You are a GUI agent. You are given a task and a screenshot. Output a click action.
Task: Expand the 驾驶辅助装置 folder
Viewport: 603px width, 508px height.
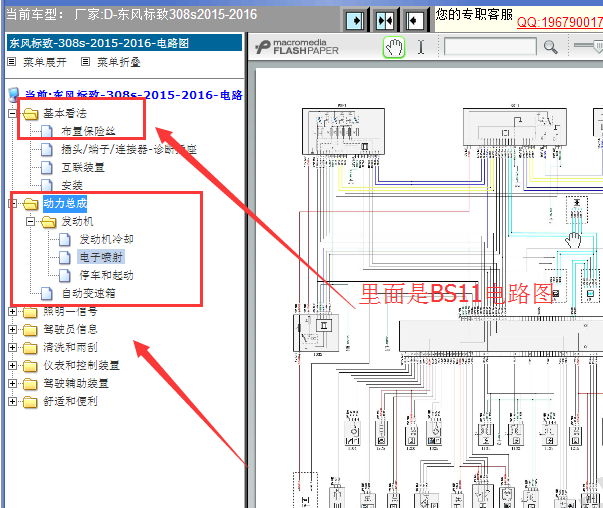[x=12, y=383]
